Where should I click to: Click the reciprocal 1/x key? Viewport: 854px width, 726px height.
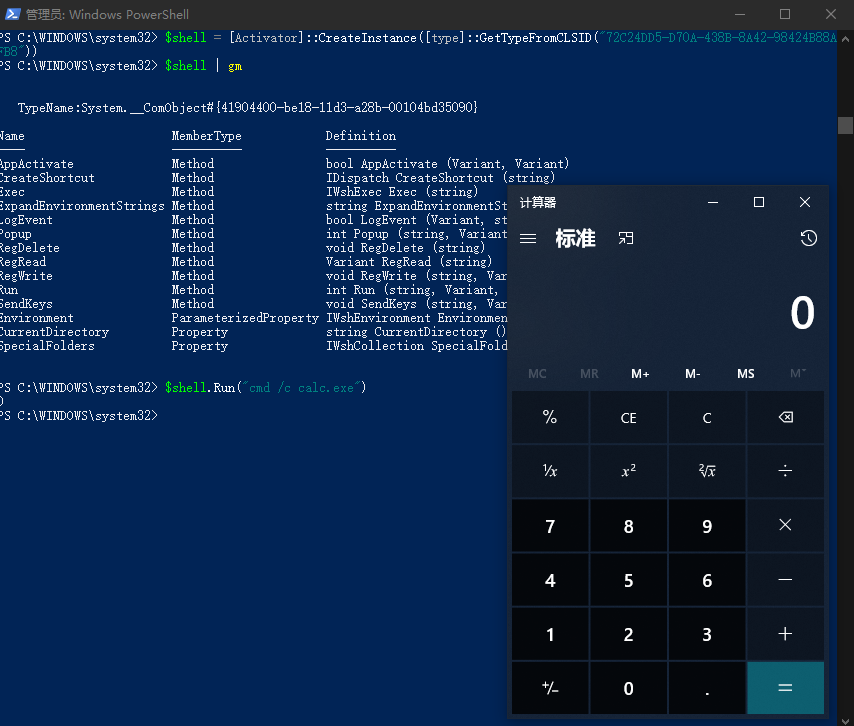pos(550,471)
